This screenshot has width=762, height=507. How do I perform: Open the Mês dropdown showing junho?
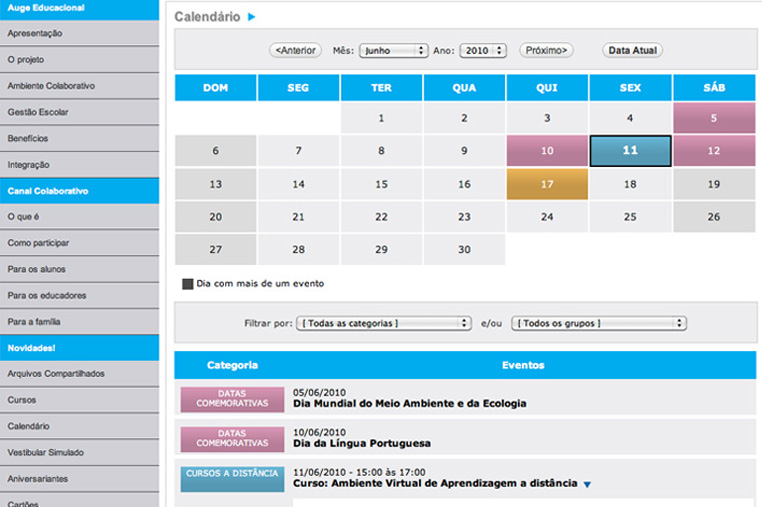(393, 50)
